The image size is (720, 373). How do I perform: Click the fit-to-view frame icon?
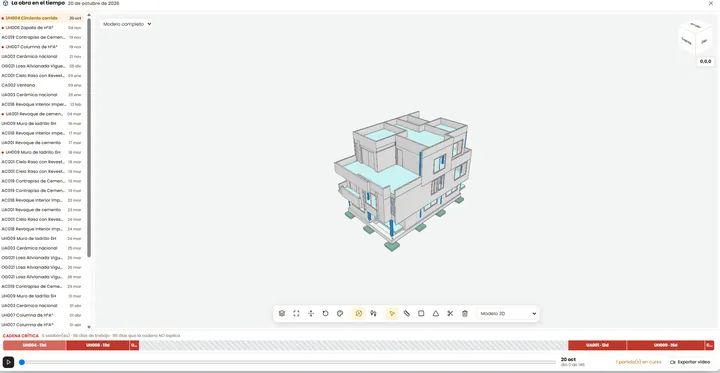coord(296,313)
